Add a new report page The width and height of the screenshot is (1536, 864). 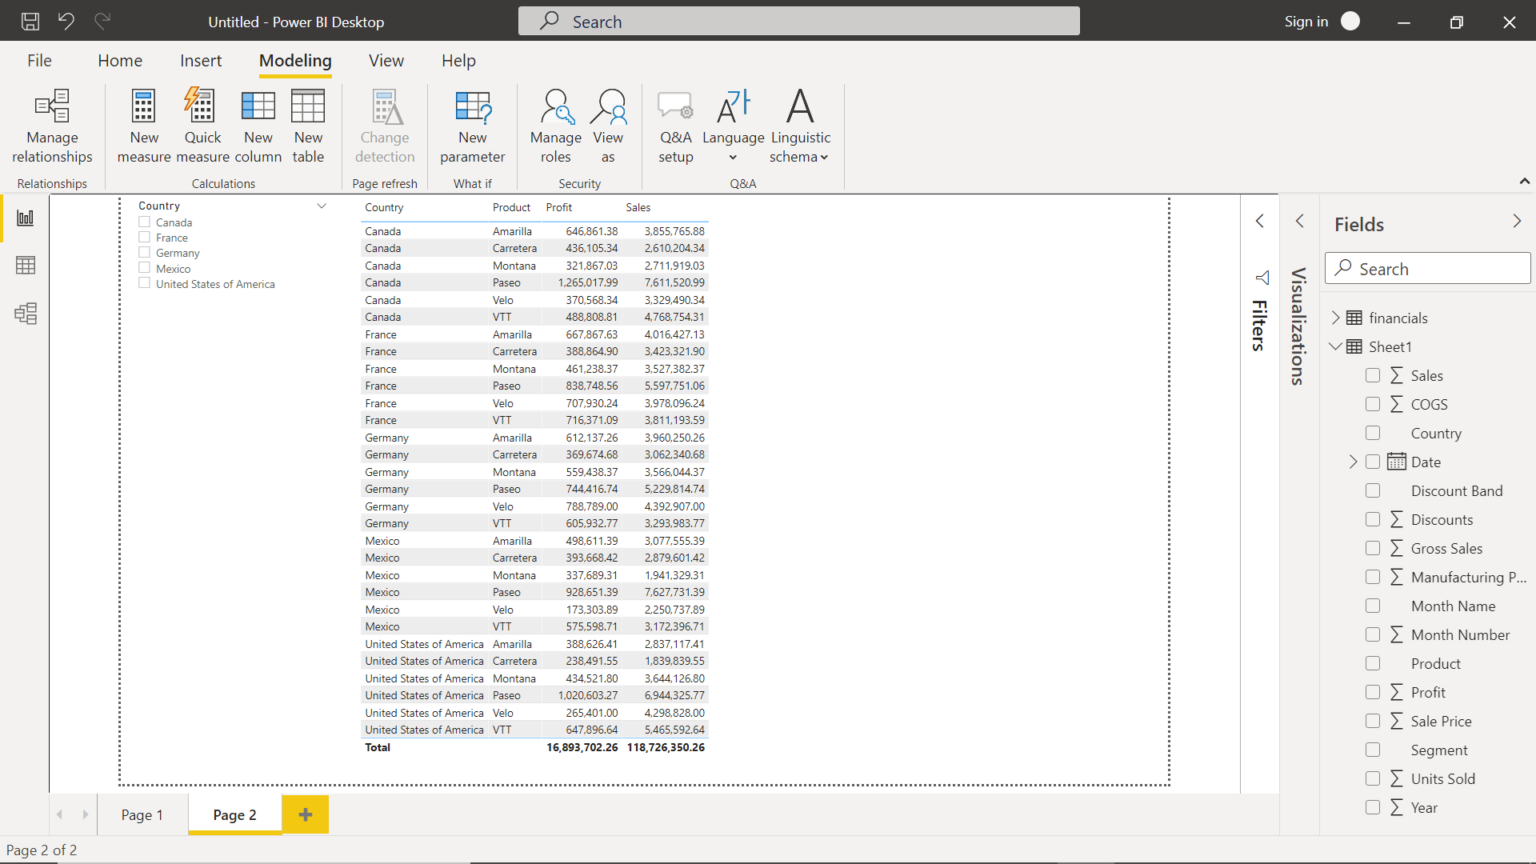pos(305,814)
